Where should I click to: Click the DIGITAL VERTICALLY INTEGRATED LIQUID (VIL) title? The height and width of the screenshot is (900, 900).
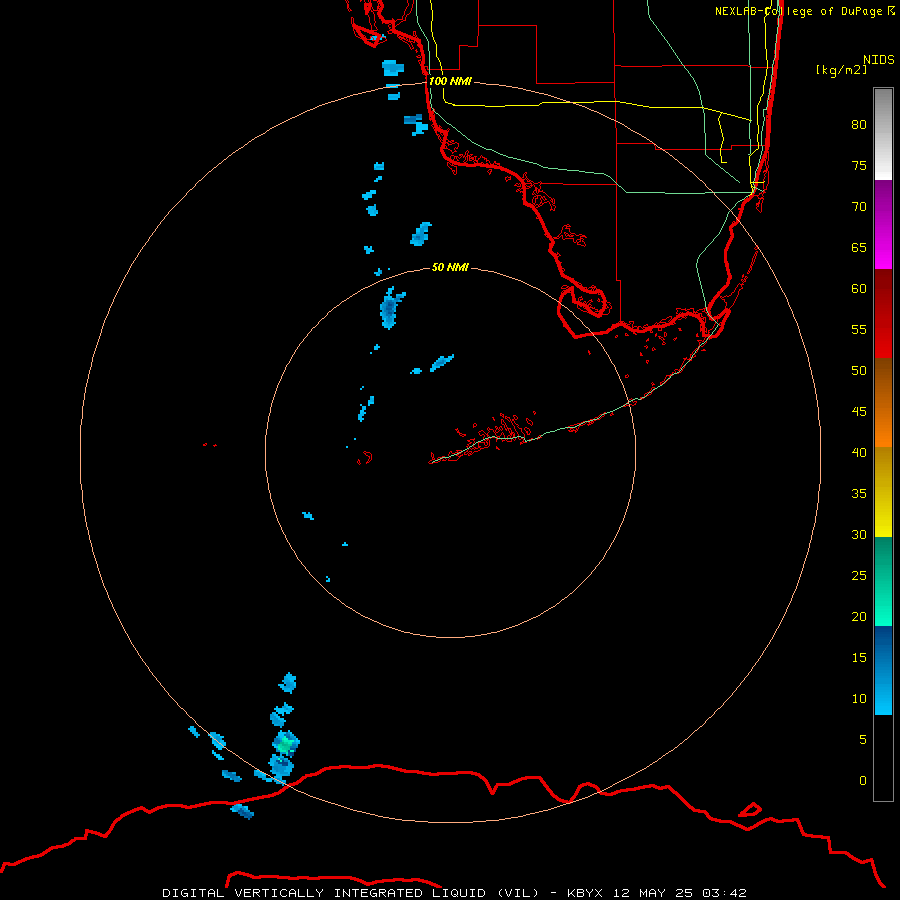coord(350,893)
